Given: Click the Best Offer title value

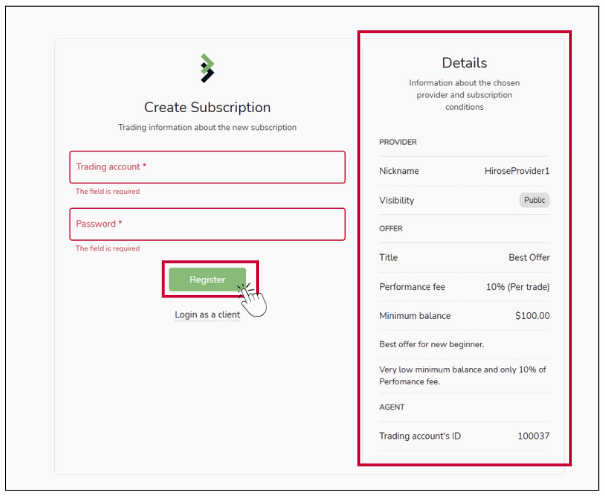Looking at the screenshot, I should coord(529,257).
